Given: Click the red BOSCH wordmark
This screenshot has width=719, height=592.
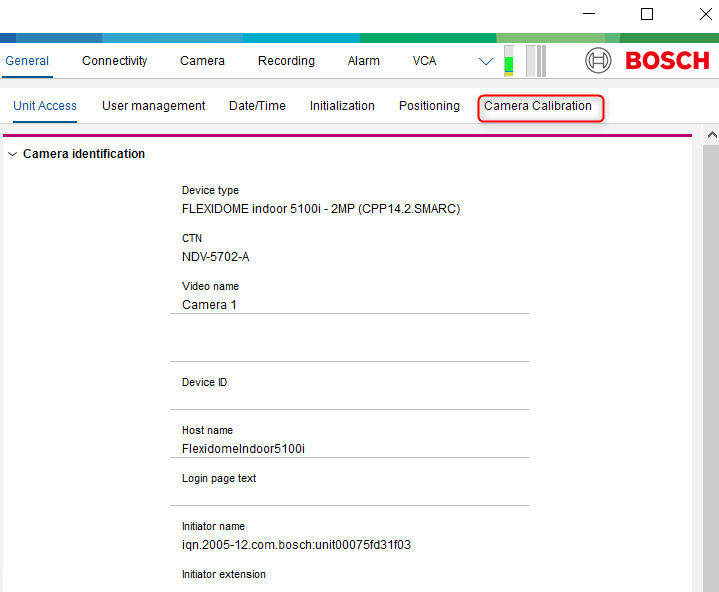Looking at the screenshot, I should tap(667, 61).
